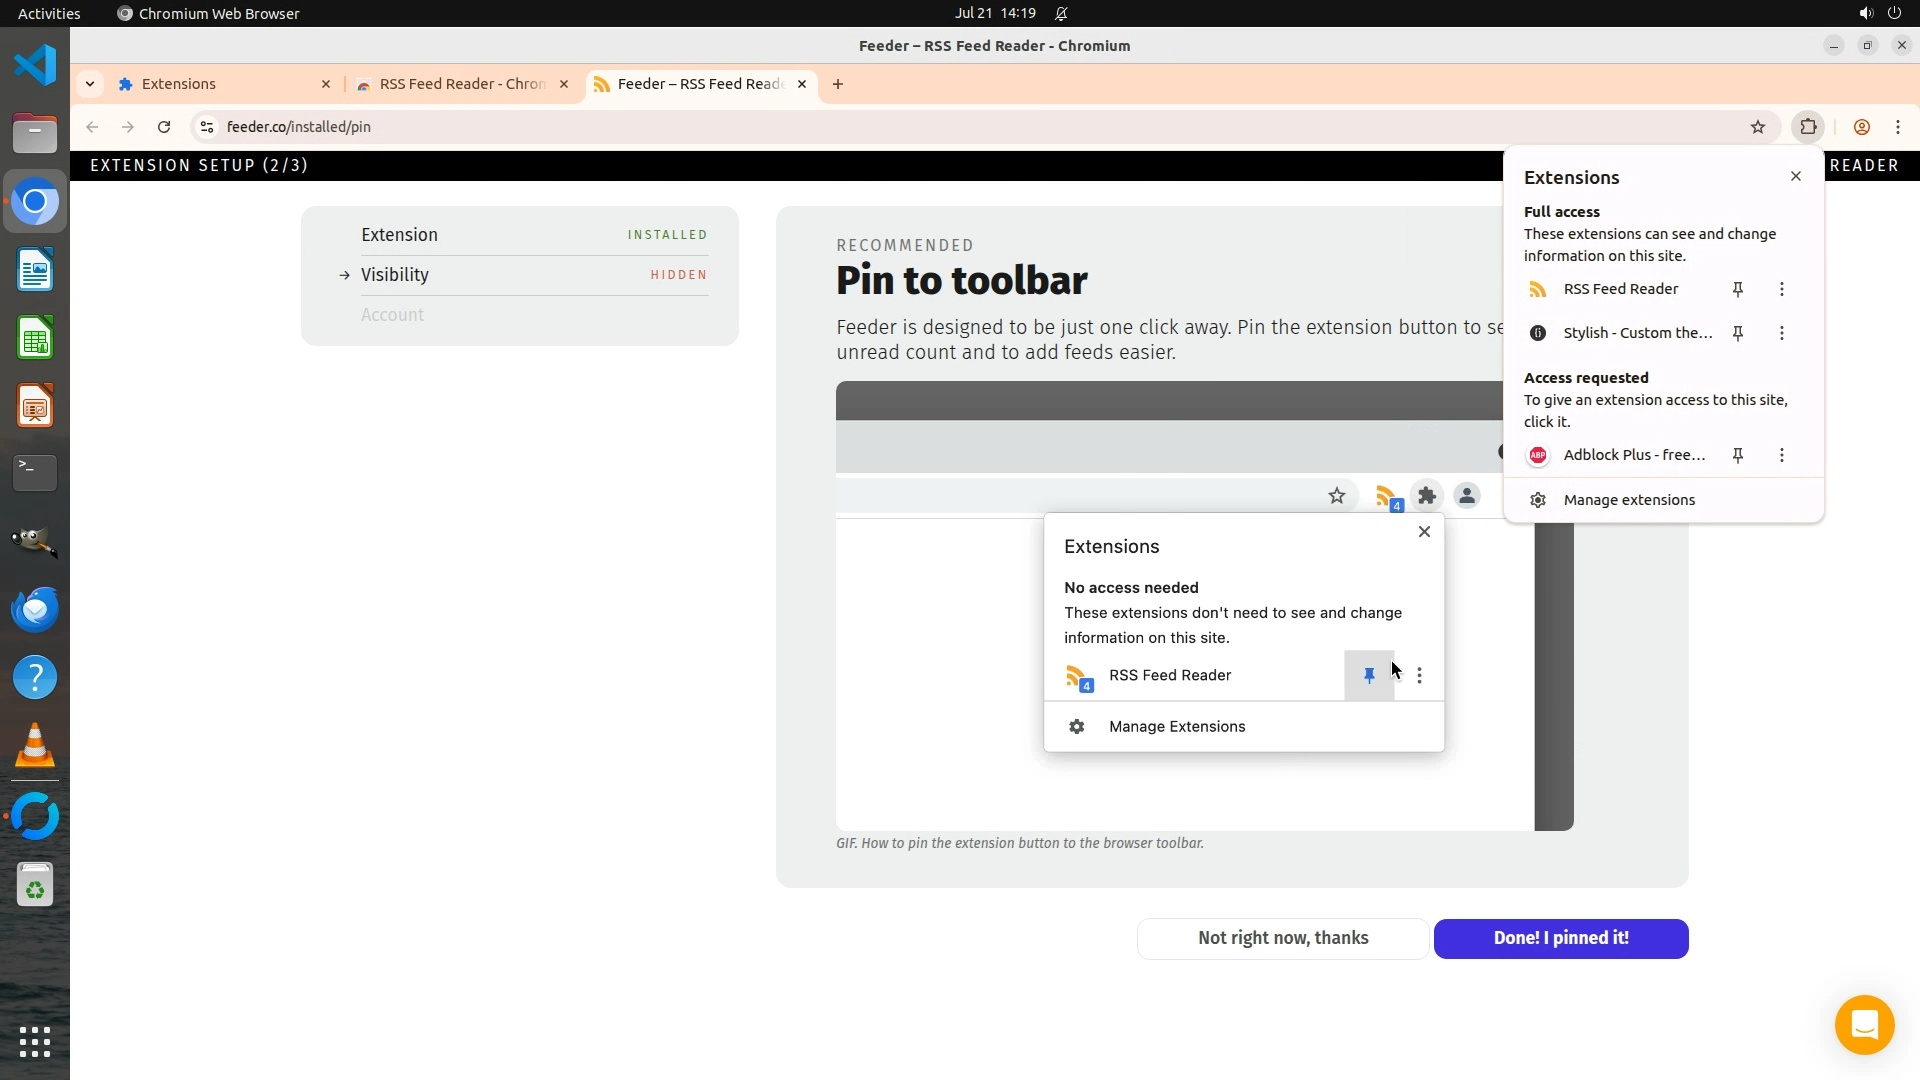Open tab search dropdown arrow
The width and height of the screenshot is (1920, 1080).
(x=90, y=84)
